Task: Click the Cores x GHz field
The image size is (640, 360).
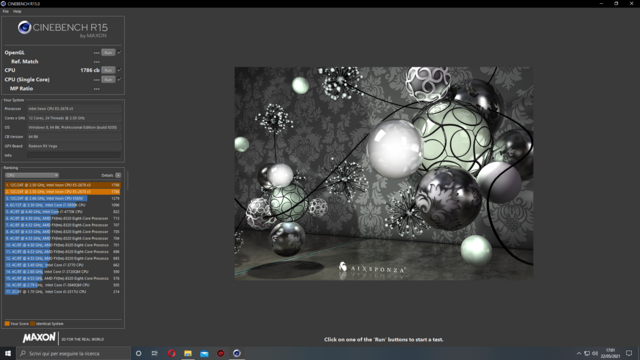Action: [74, 118]
